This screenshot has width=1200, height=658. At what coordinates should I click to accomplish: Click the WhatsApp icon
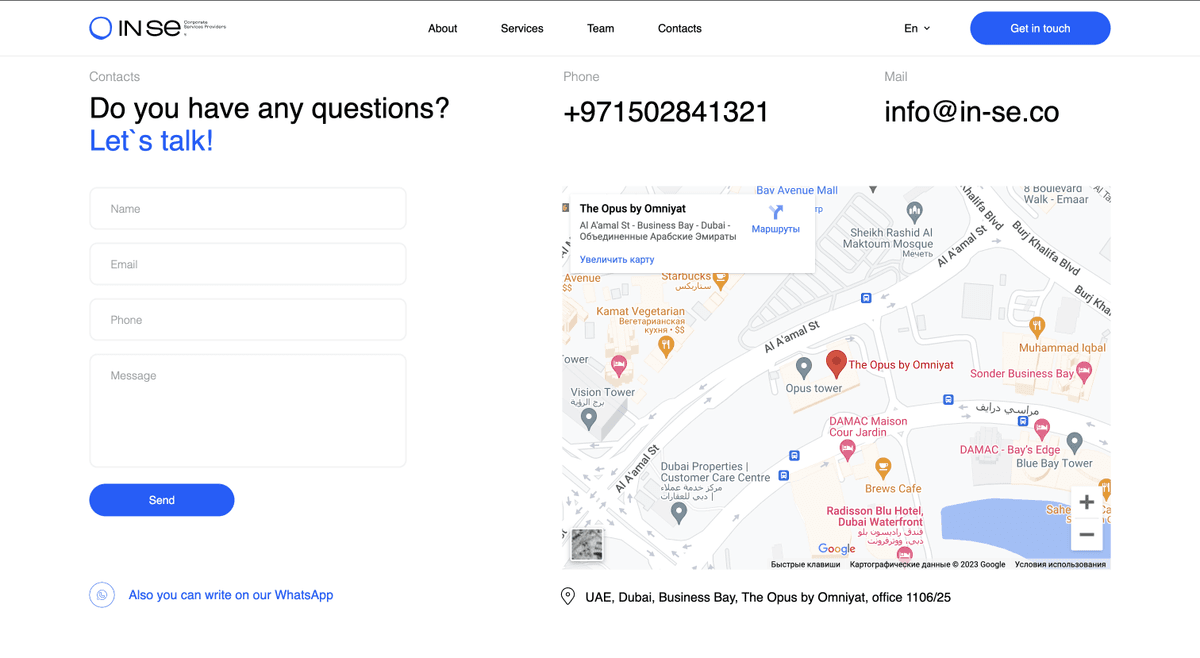point(102,595)
